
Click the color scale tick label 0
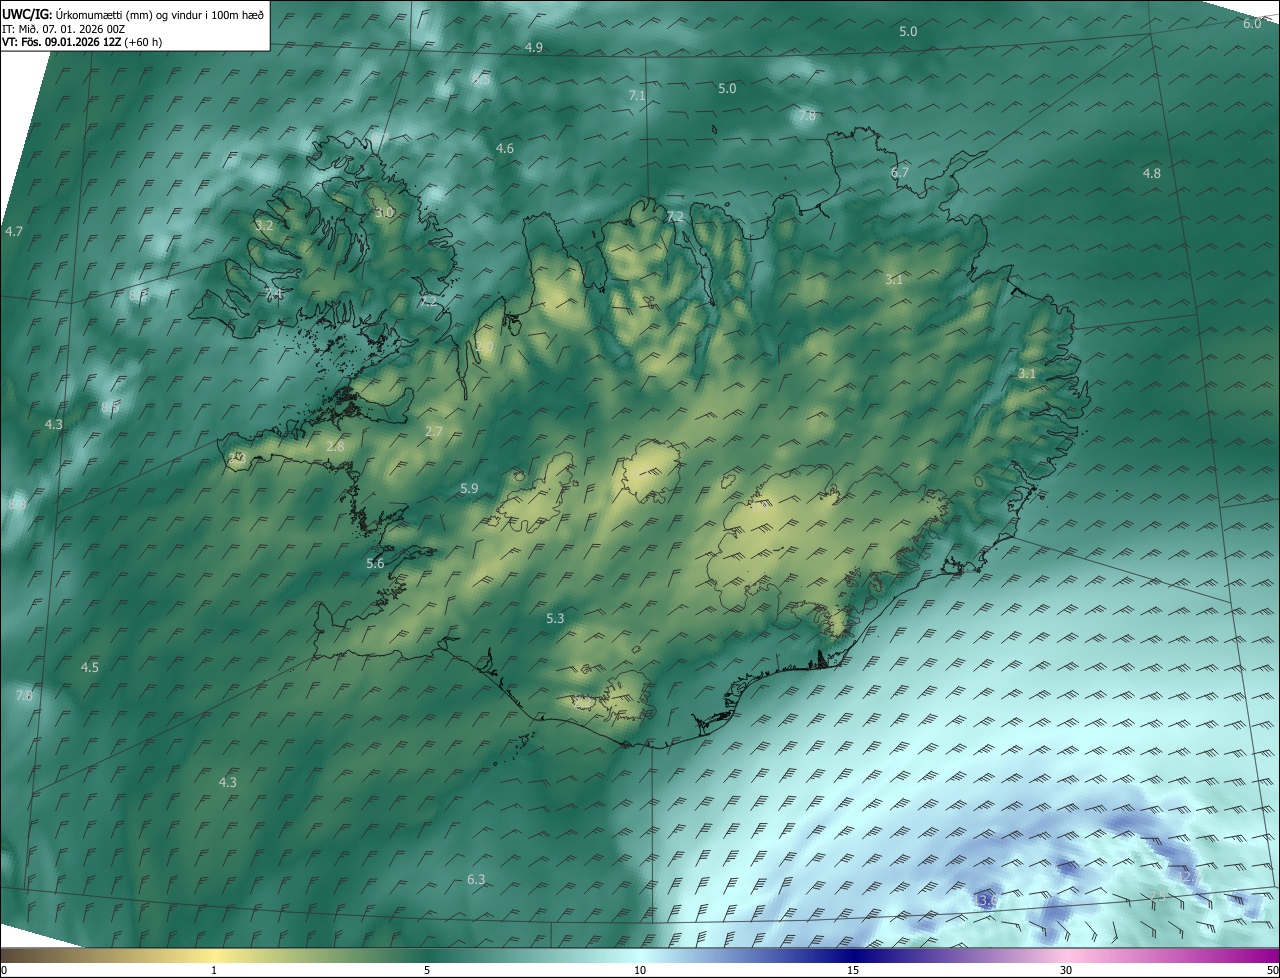4,970
